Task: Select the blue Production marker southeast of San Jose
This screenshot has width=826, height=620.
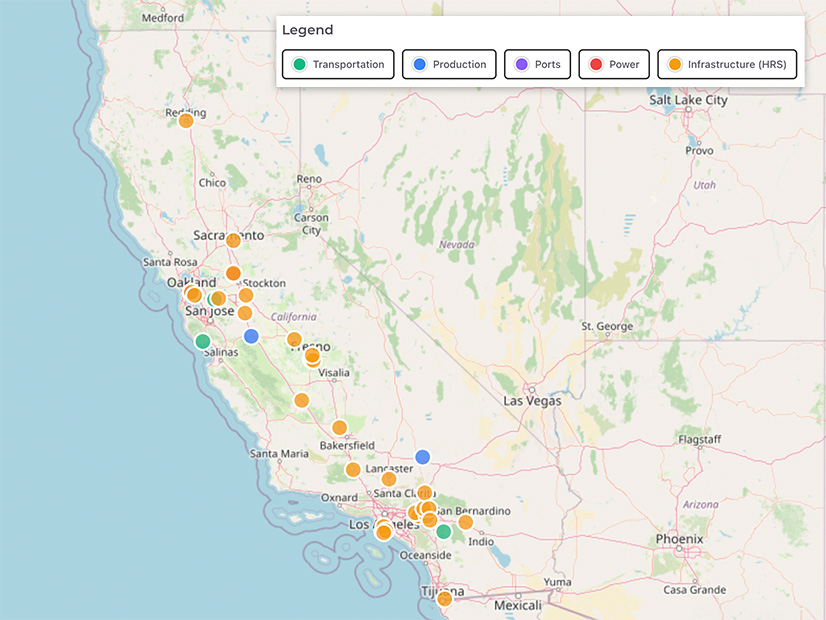Action: point(251,336)
